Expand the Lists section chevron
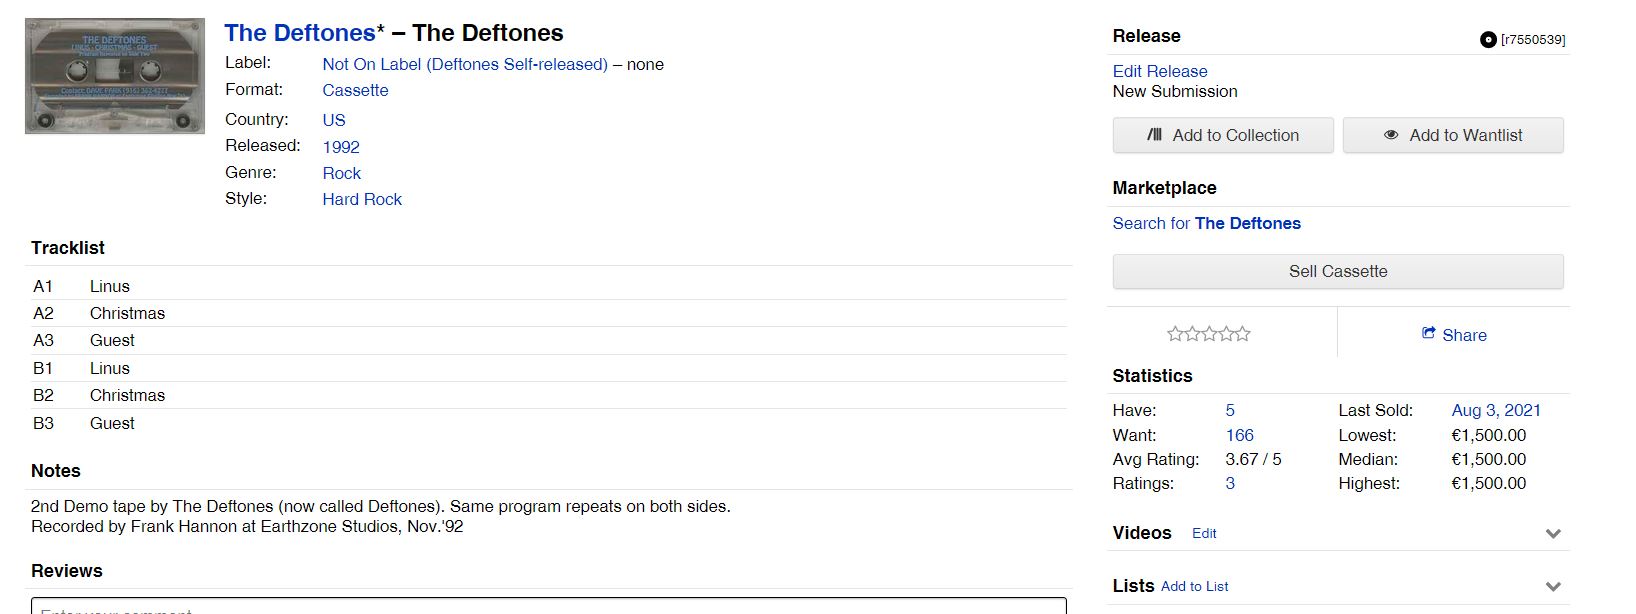Screen dimensions: 1636x614 coord(1553,587)
